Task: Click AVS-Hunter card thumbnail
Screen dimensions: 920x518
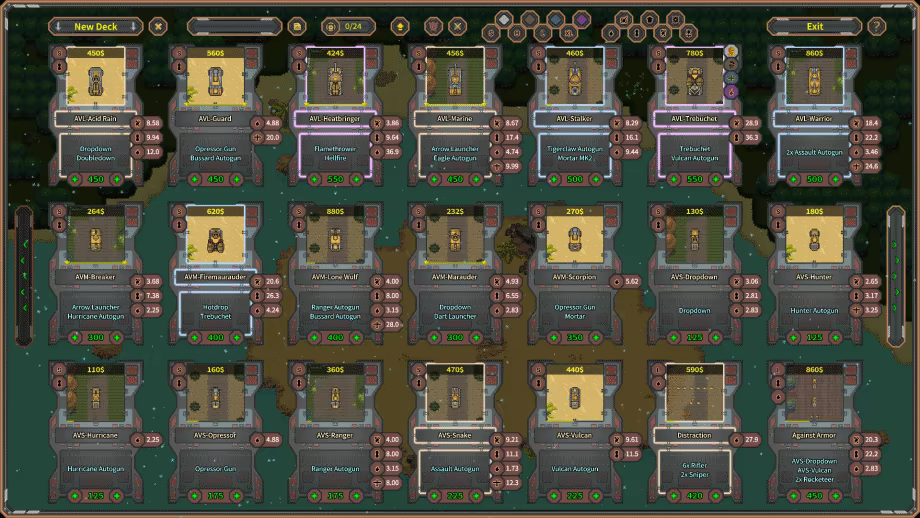Action: pos(814,235)
